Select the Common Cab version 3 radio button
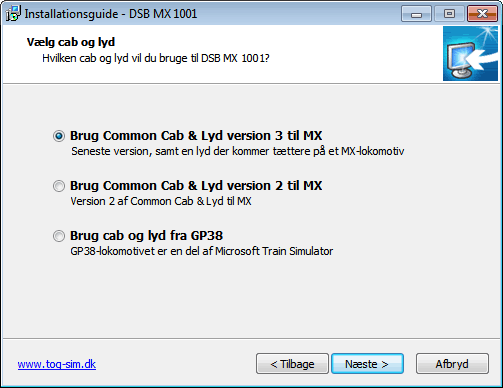The image size is (503, 388). 59,136
